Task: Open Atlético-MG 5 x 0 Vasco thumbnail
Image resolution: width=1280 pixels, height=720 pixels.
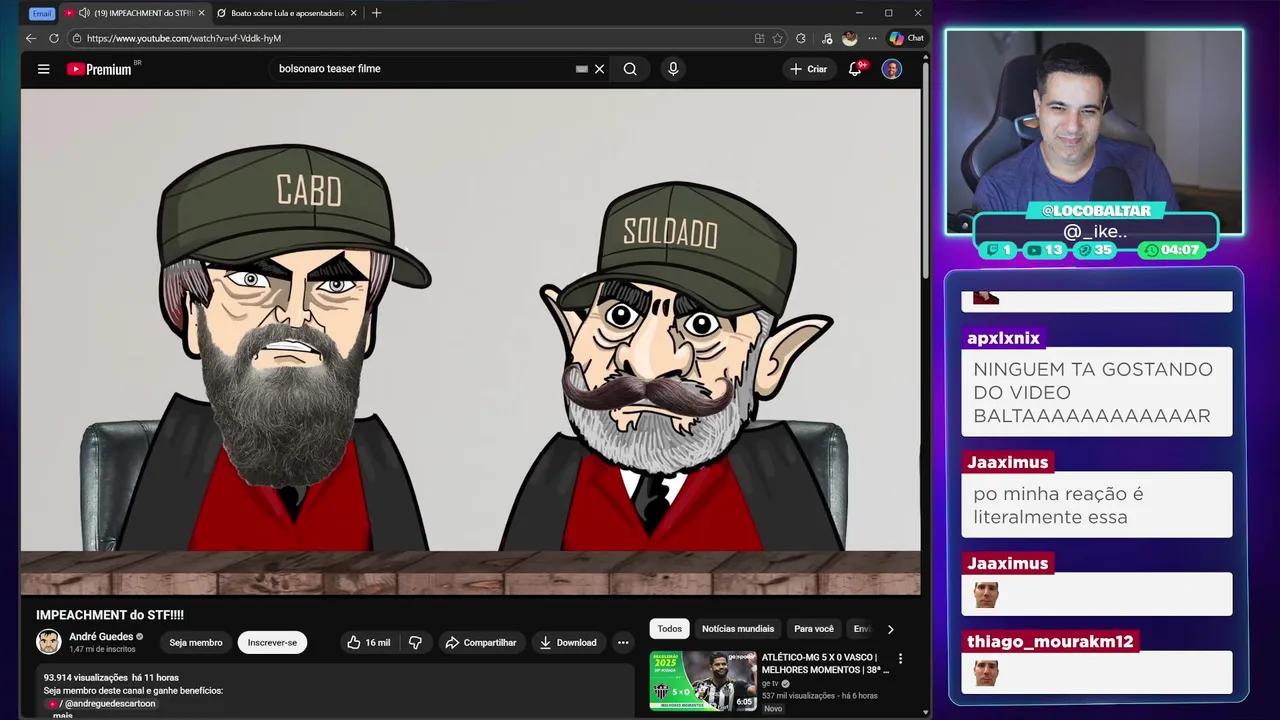Action: [703, 681]
